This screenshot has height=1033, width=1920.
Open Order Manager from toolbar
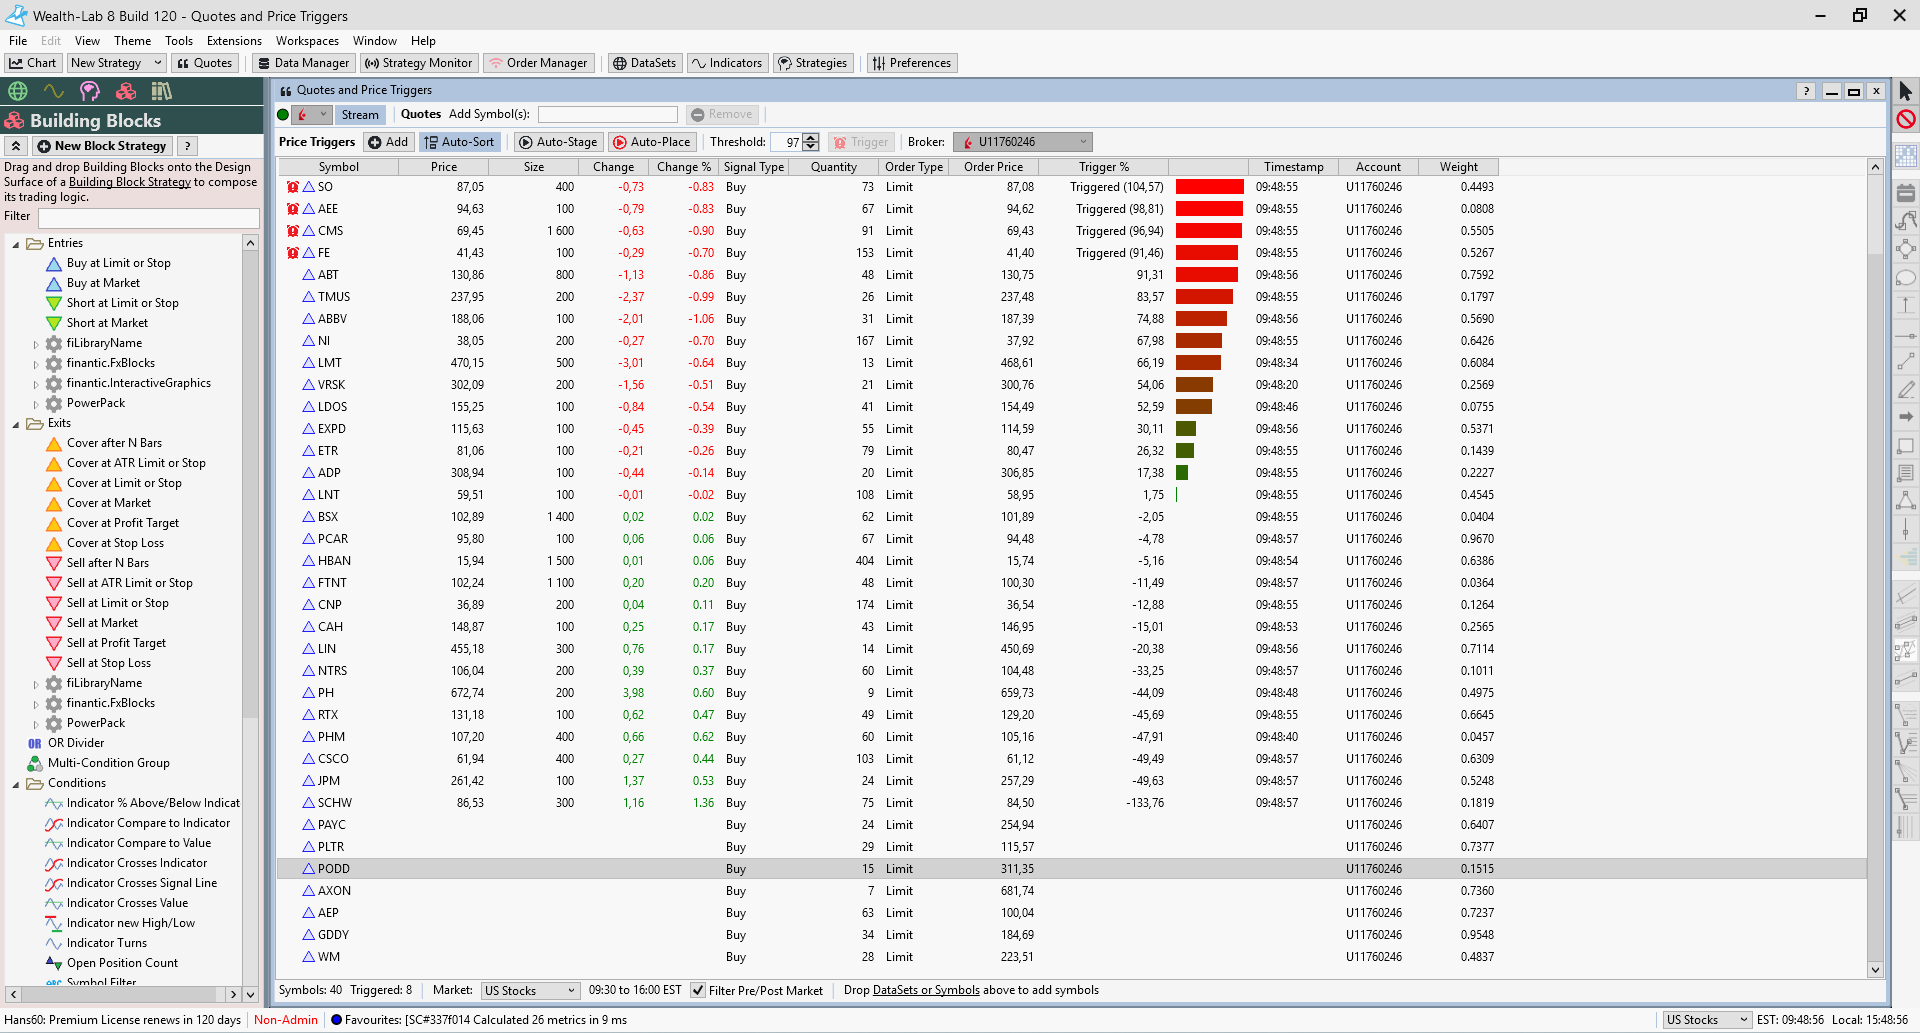point(538,63)
